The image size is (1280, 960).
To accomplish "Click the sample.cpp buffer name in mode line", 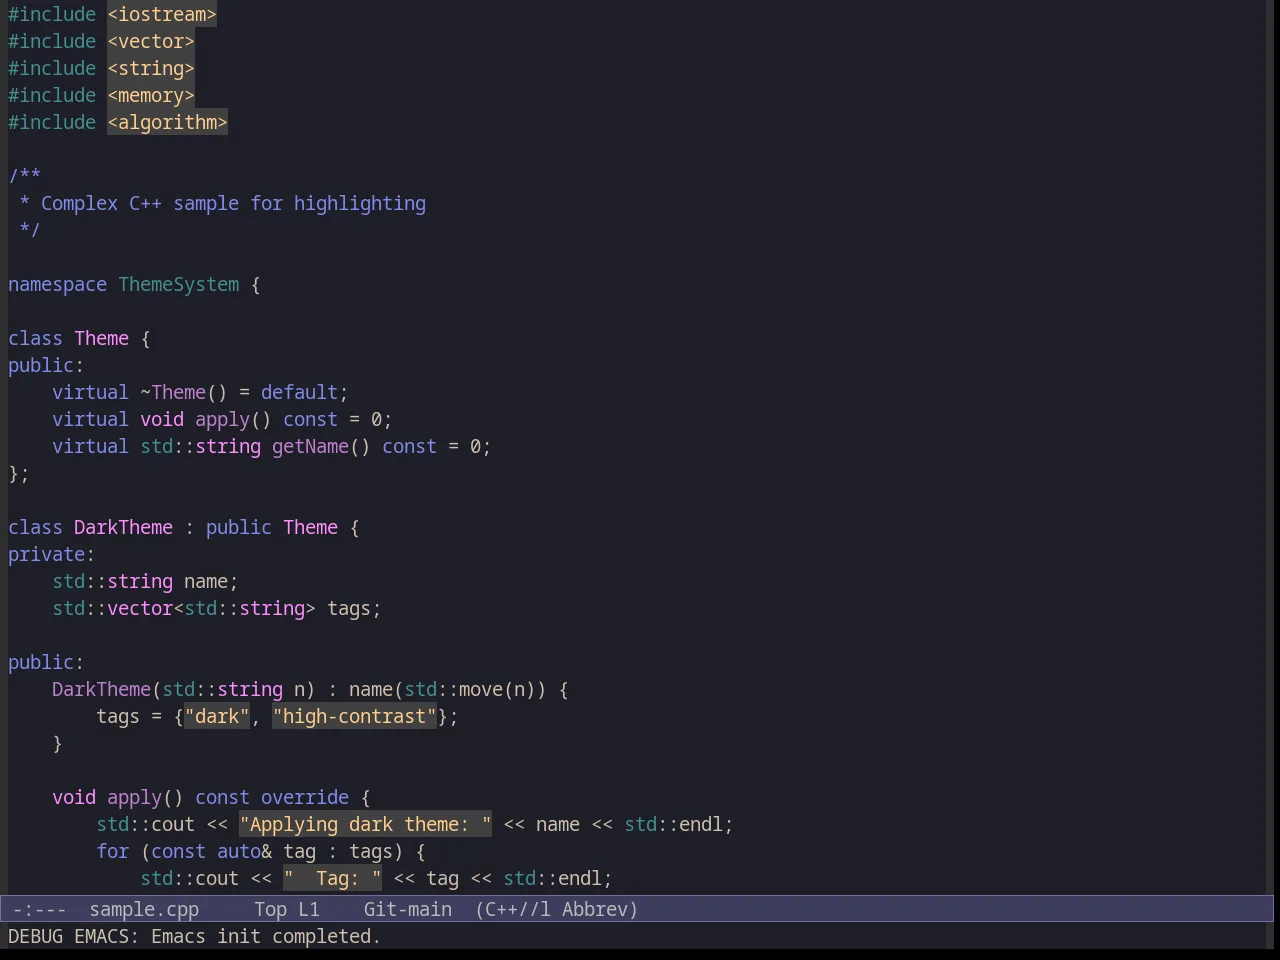I will [144, 909].
